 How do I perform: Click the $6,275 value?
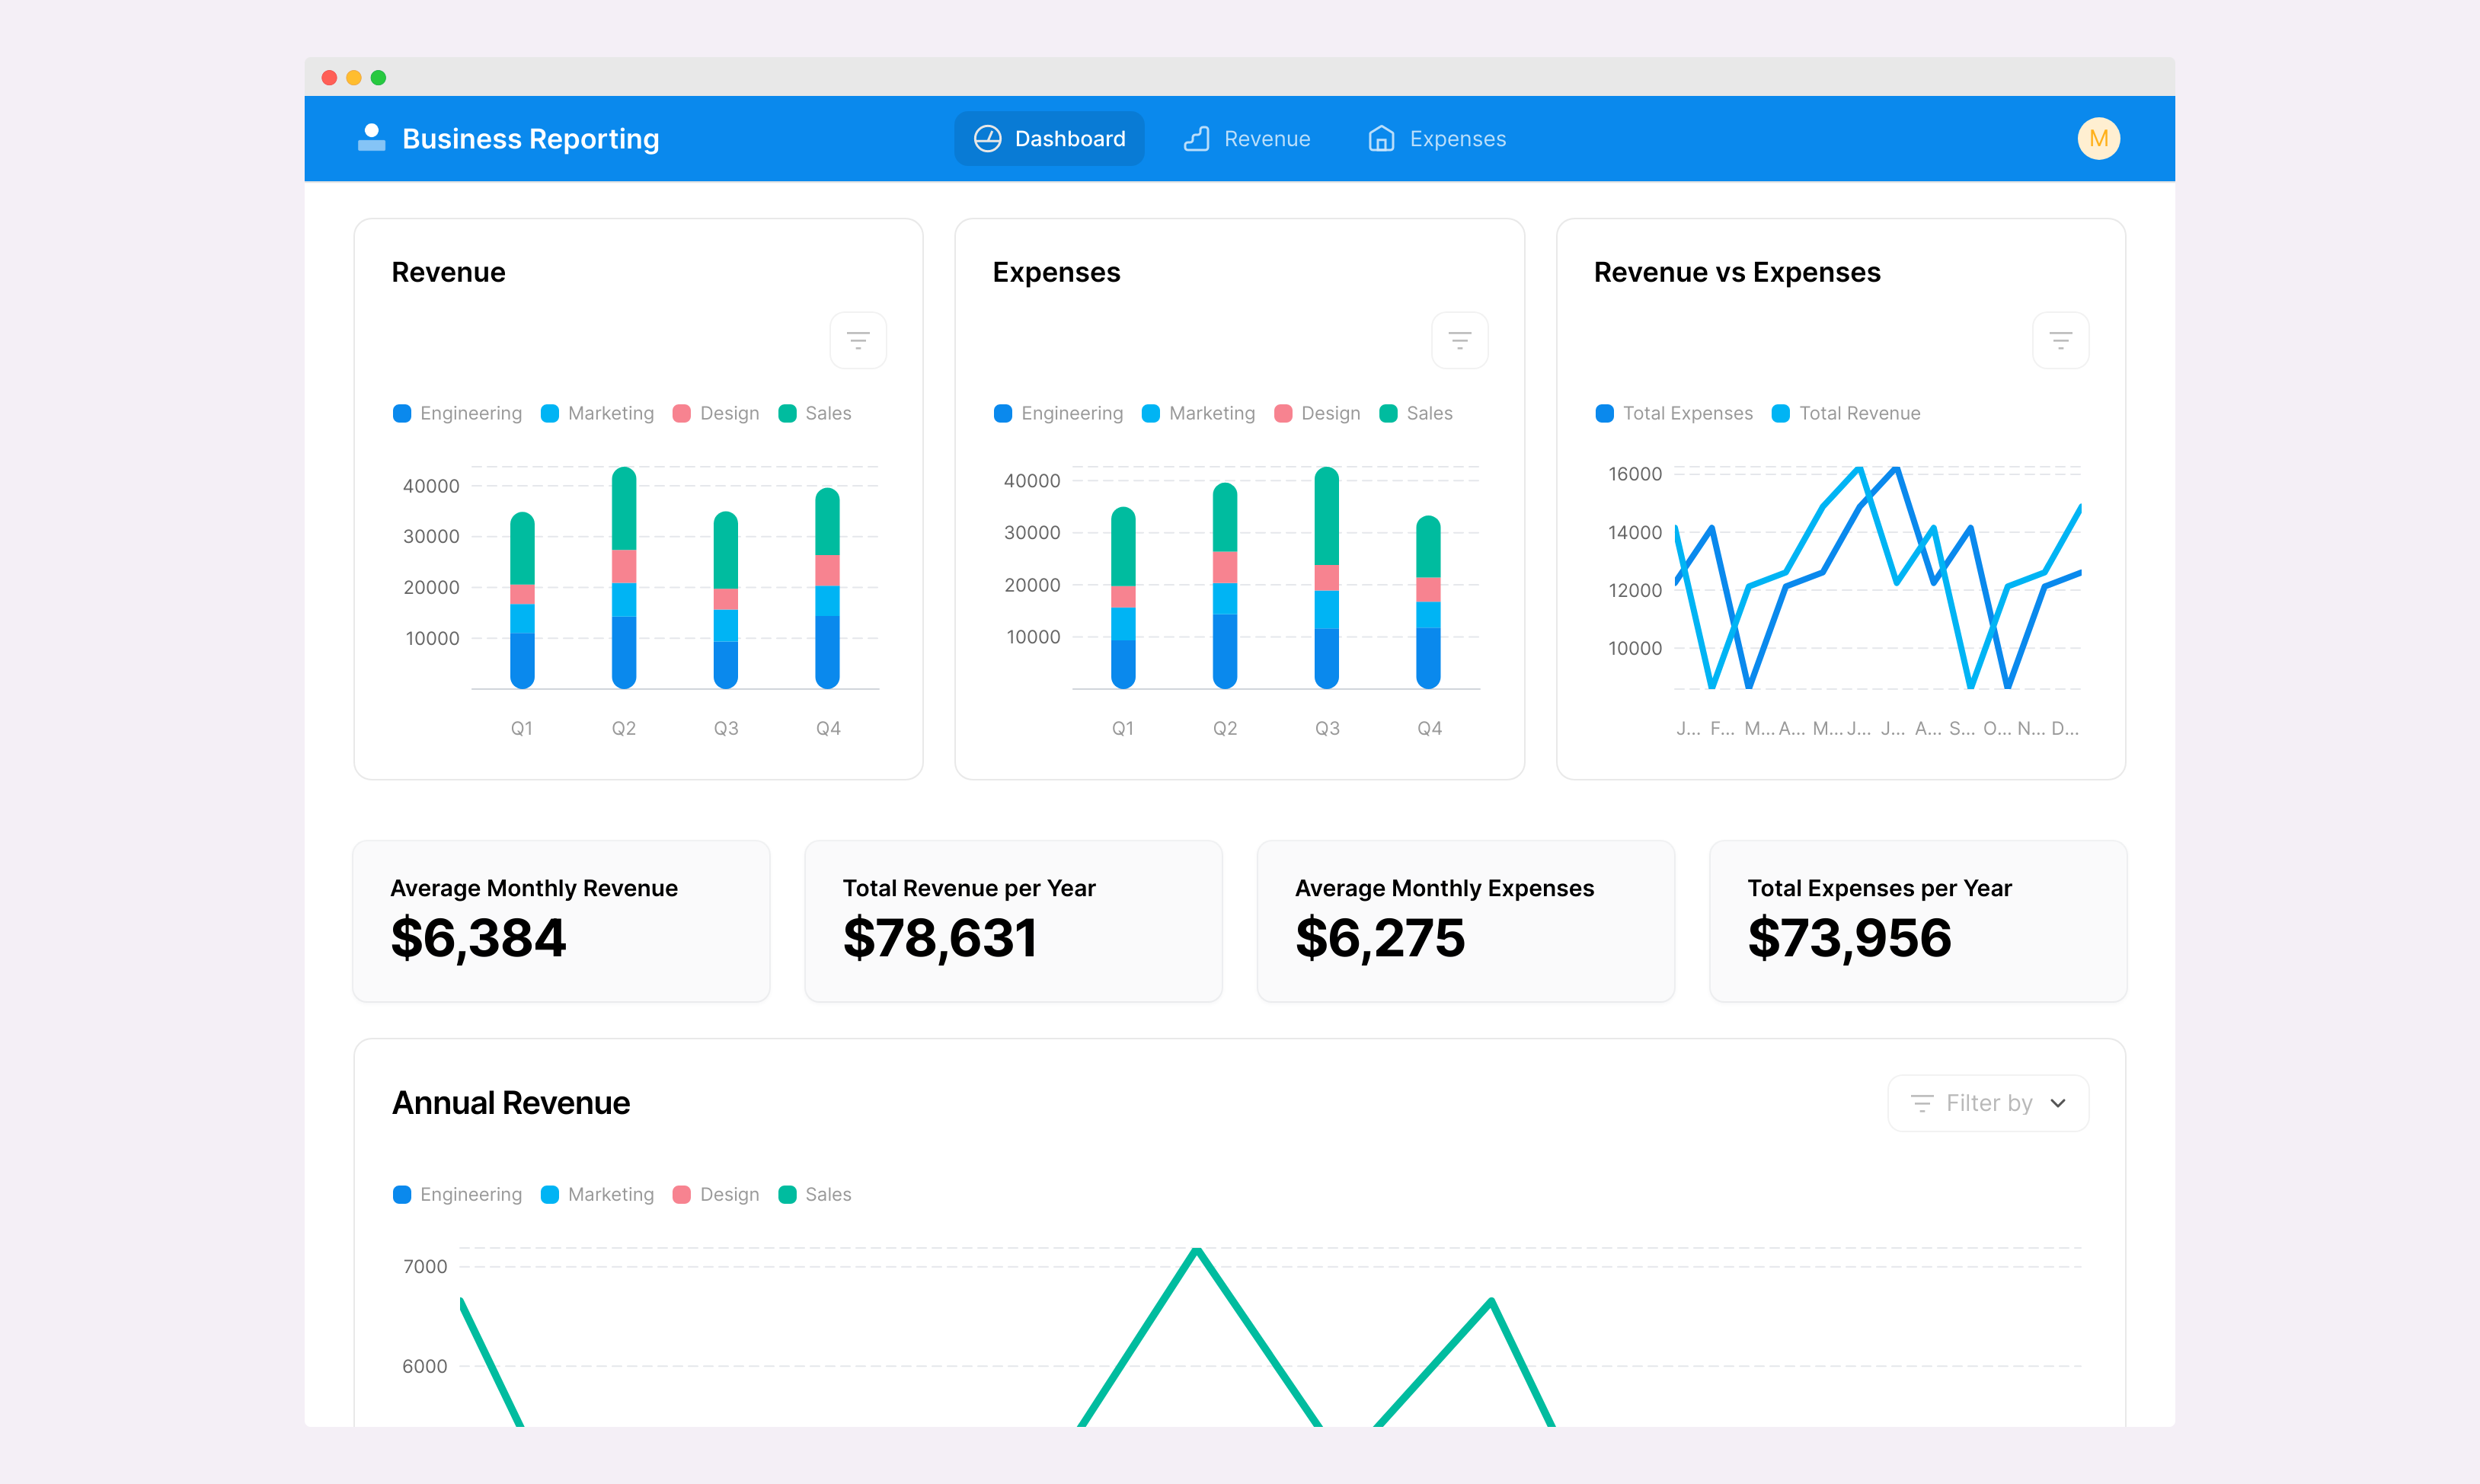click(1380, 938)
